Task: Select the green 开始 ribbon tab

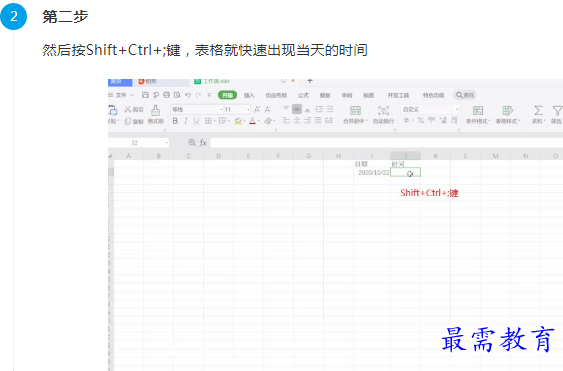Action: click(227, 95)
